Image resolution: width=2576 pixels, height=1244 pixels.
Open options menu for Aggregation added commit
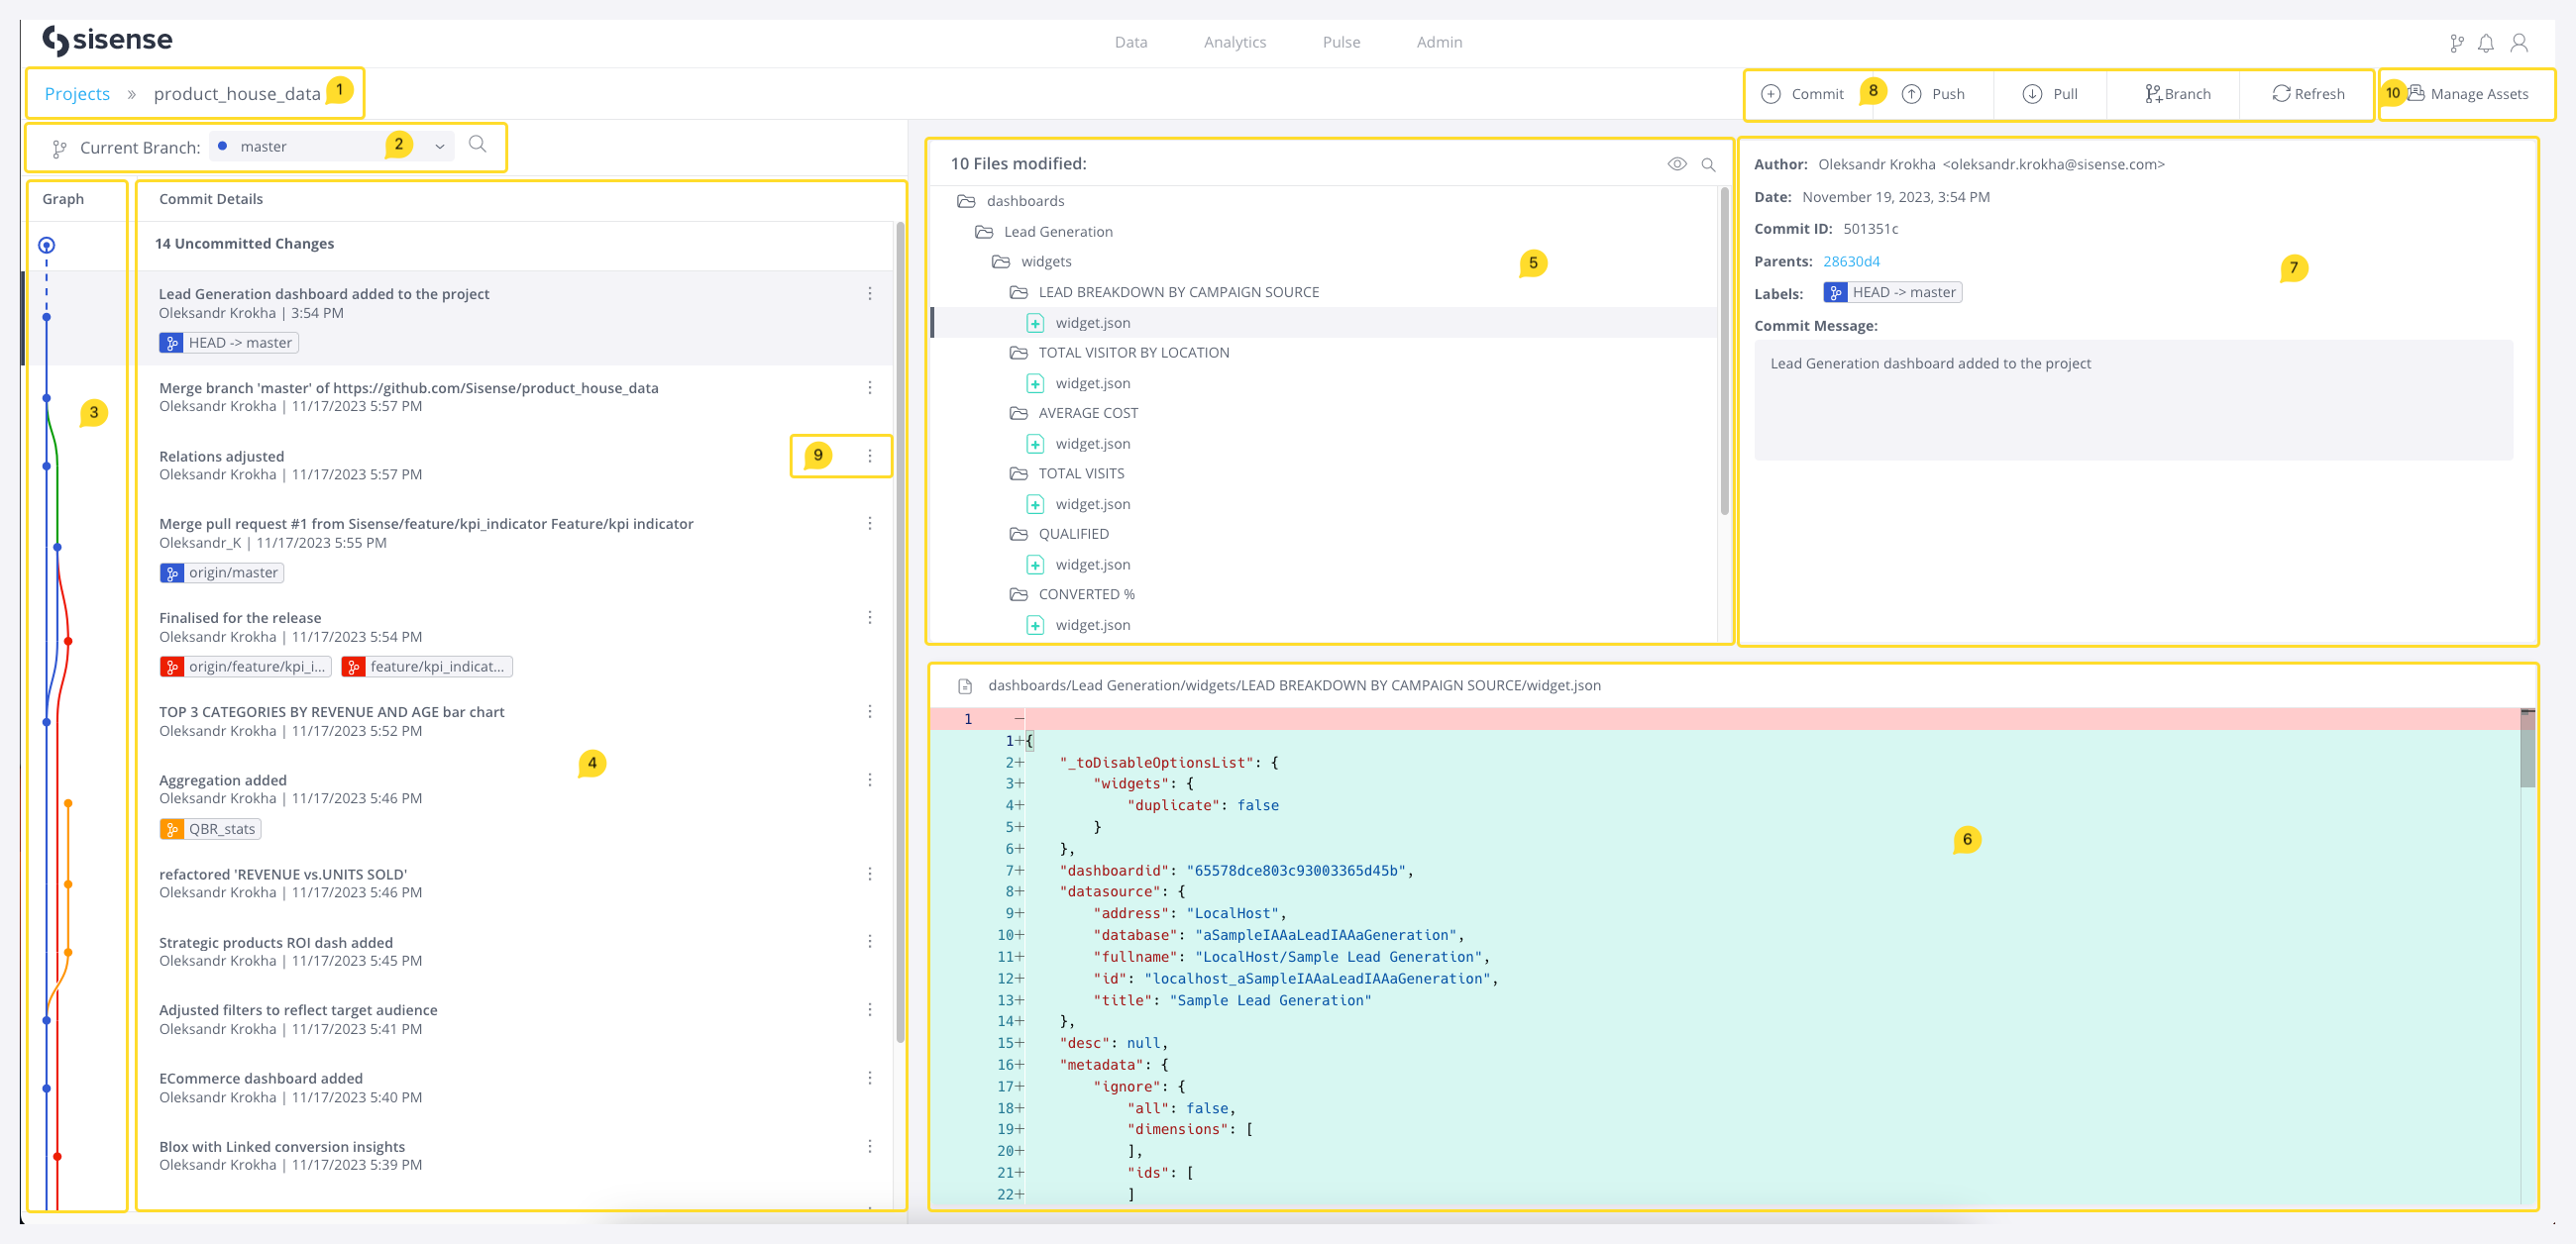click(x=870, y=780)
